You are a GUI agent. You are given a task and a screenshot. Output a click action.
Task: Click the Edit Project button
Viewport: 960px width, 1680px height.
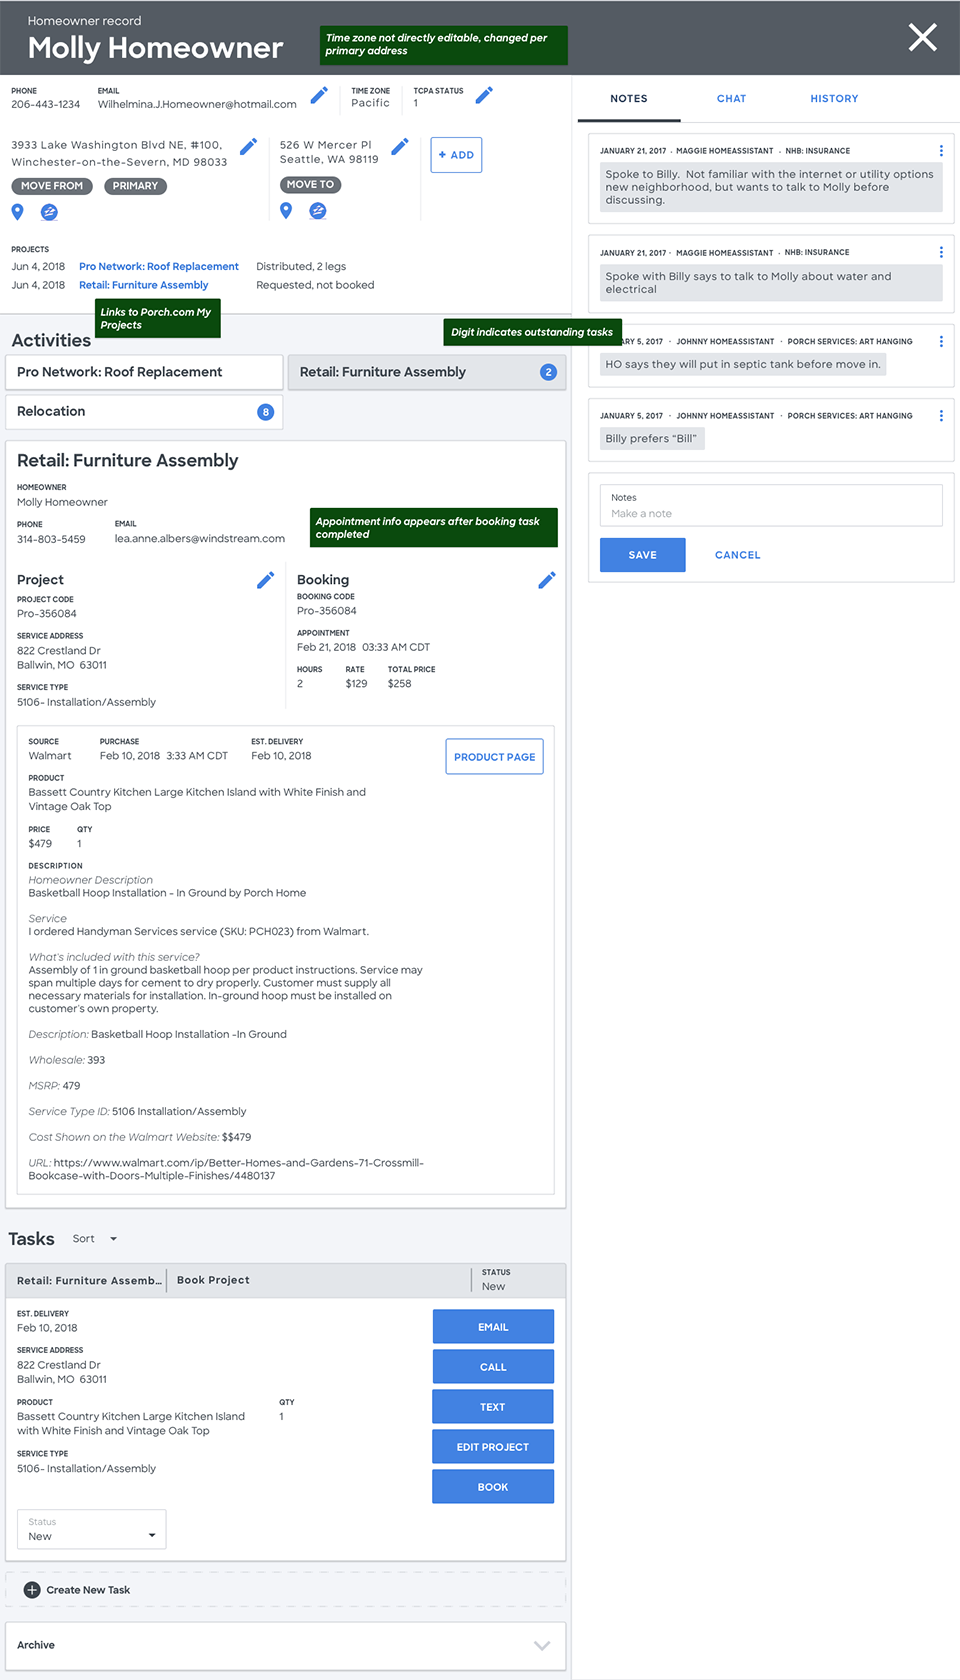(x=493, y=1447)
